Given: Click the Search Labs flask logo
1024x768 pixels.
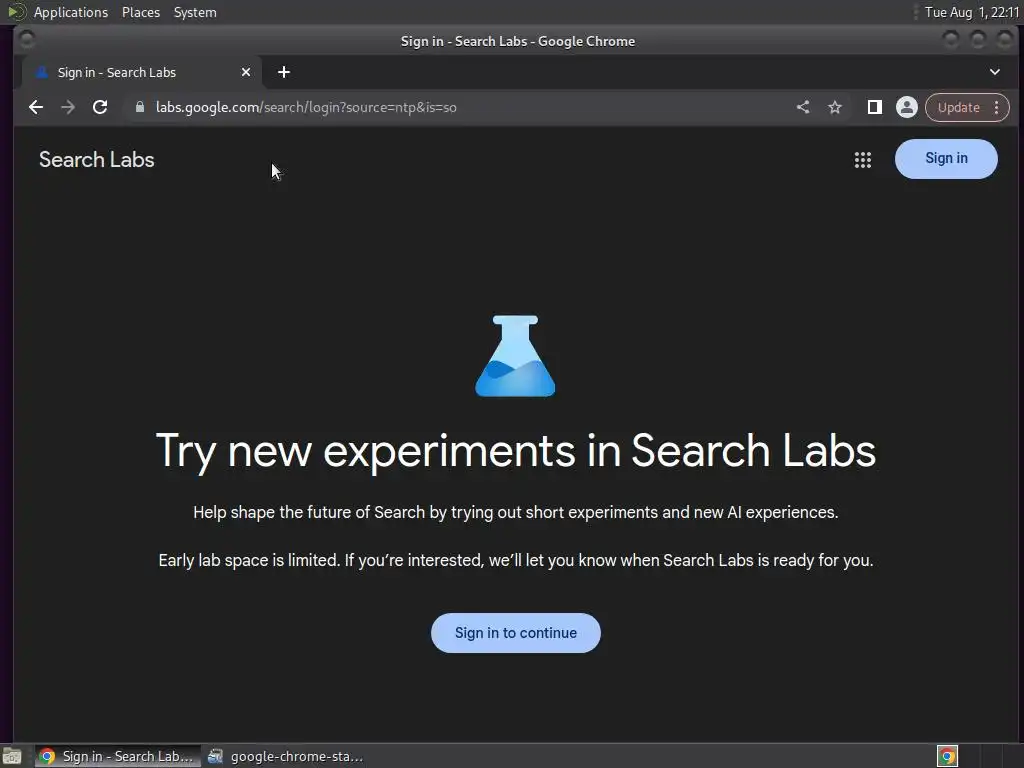Looking at the screenshot, I should (515, 356).
